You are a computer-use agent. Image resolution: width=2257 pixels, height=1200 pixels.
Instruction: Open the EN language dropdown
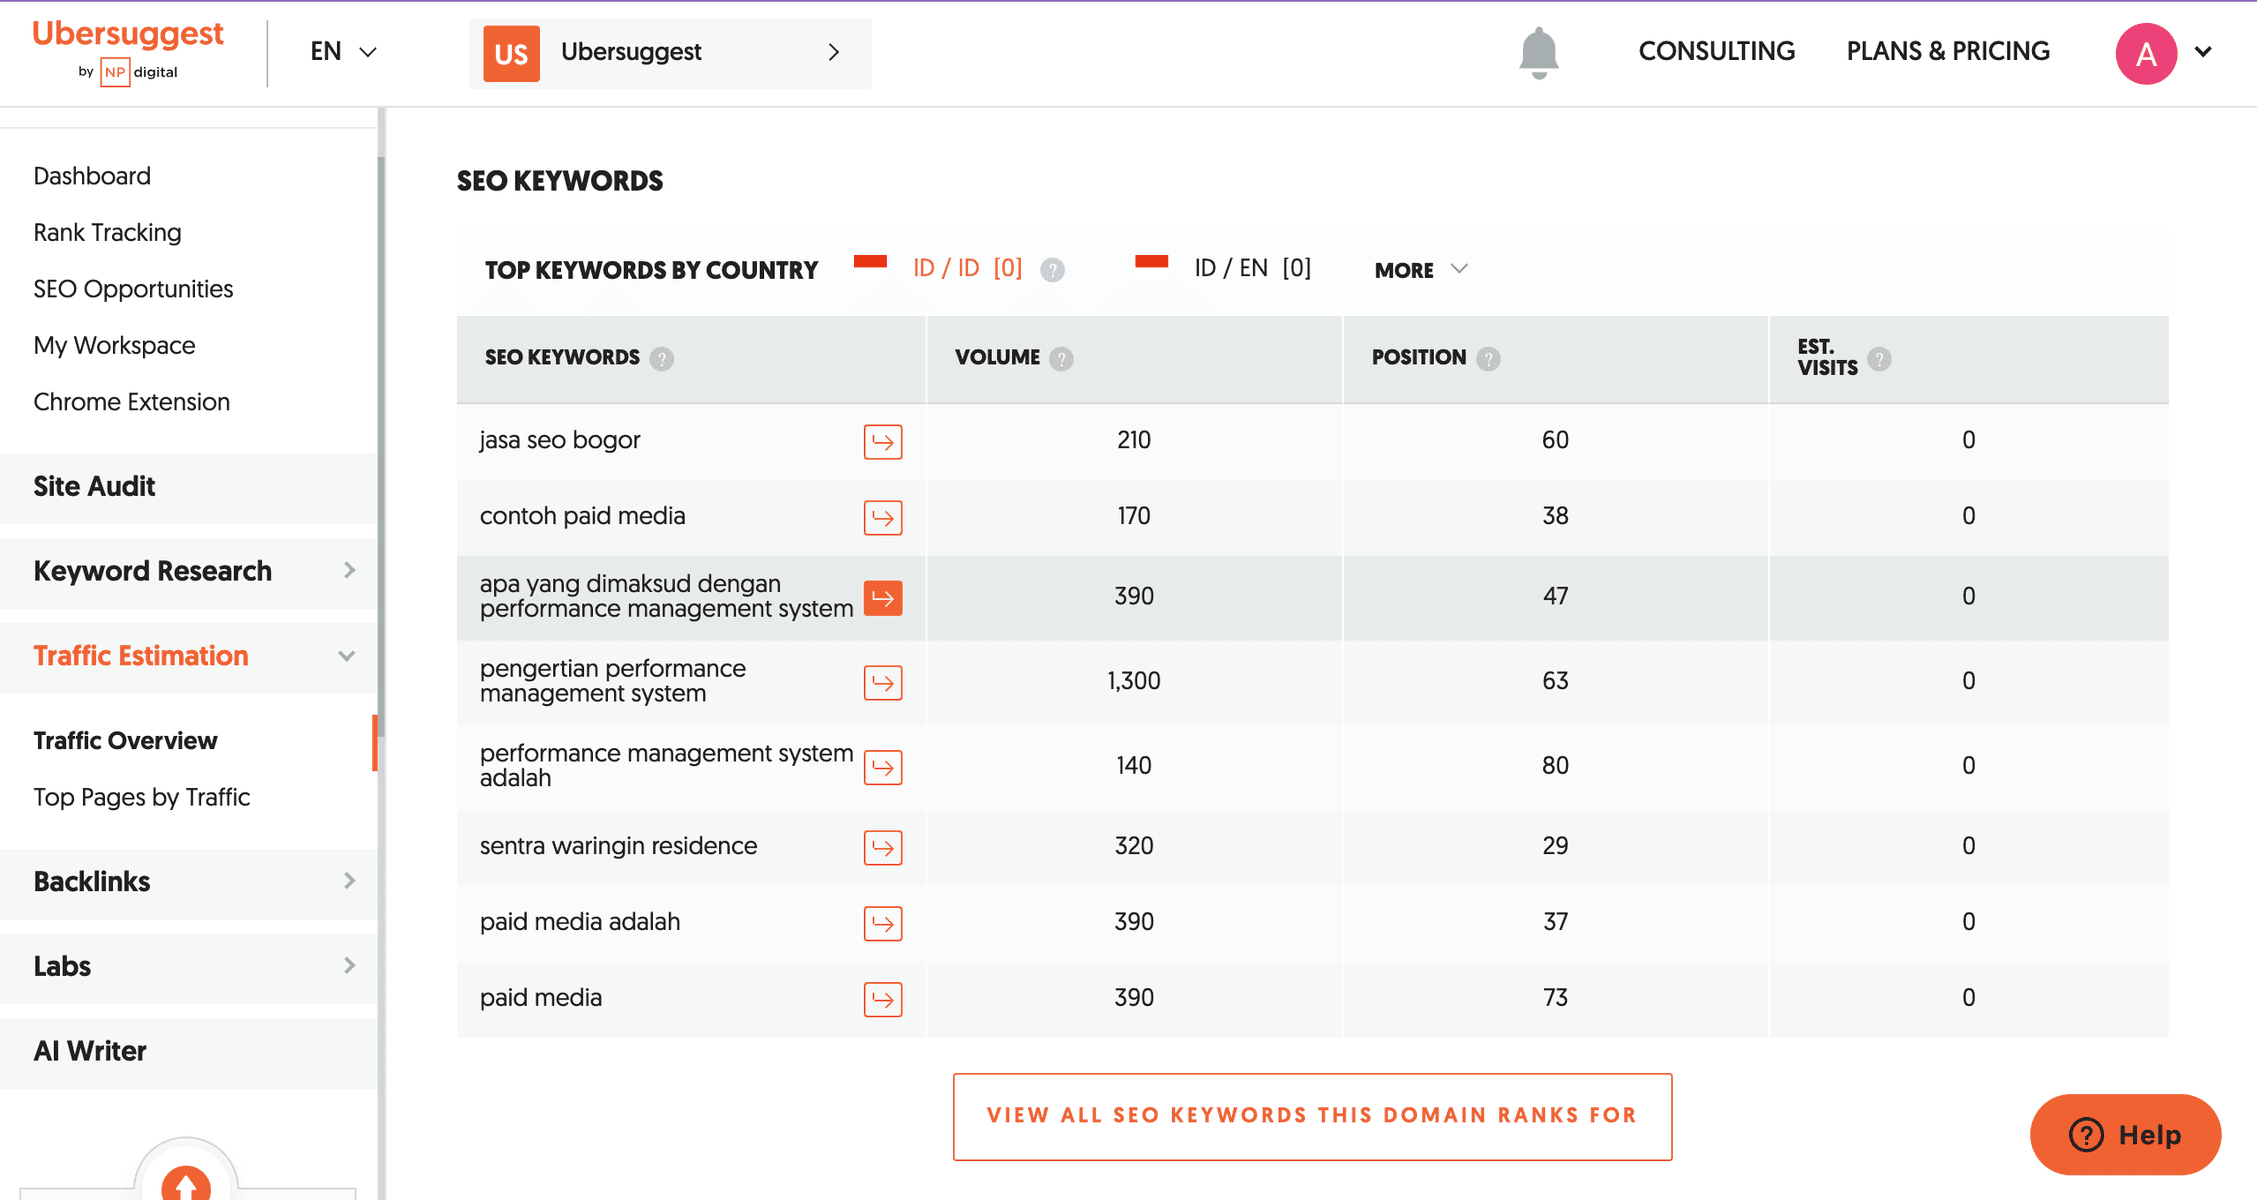343,52
